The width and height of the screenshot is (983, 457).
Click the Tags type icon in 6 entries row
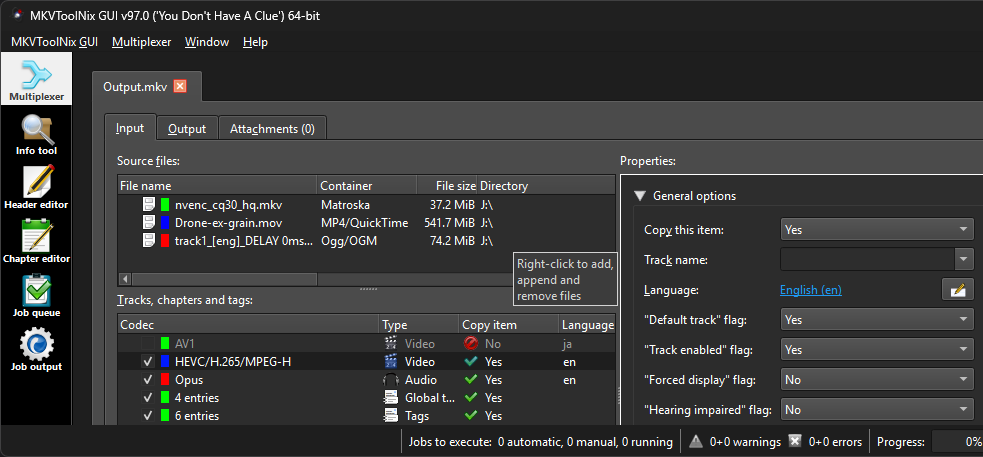(x=391, y=416)
